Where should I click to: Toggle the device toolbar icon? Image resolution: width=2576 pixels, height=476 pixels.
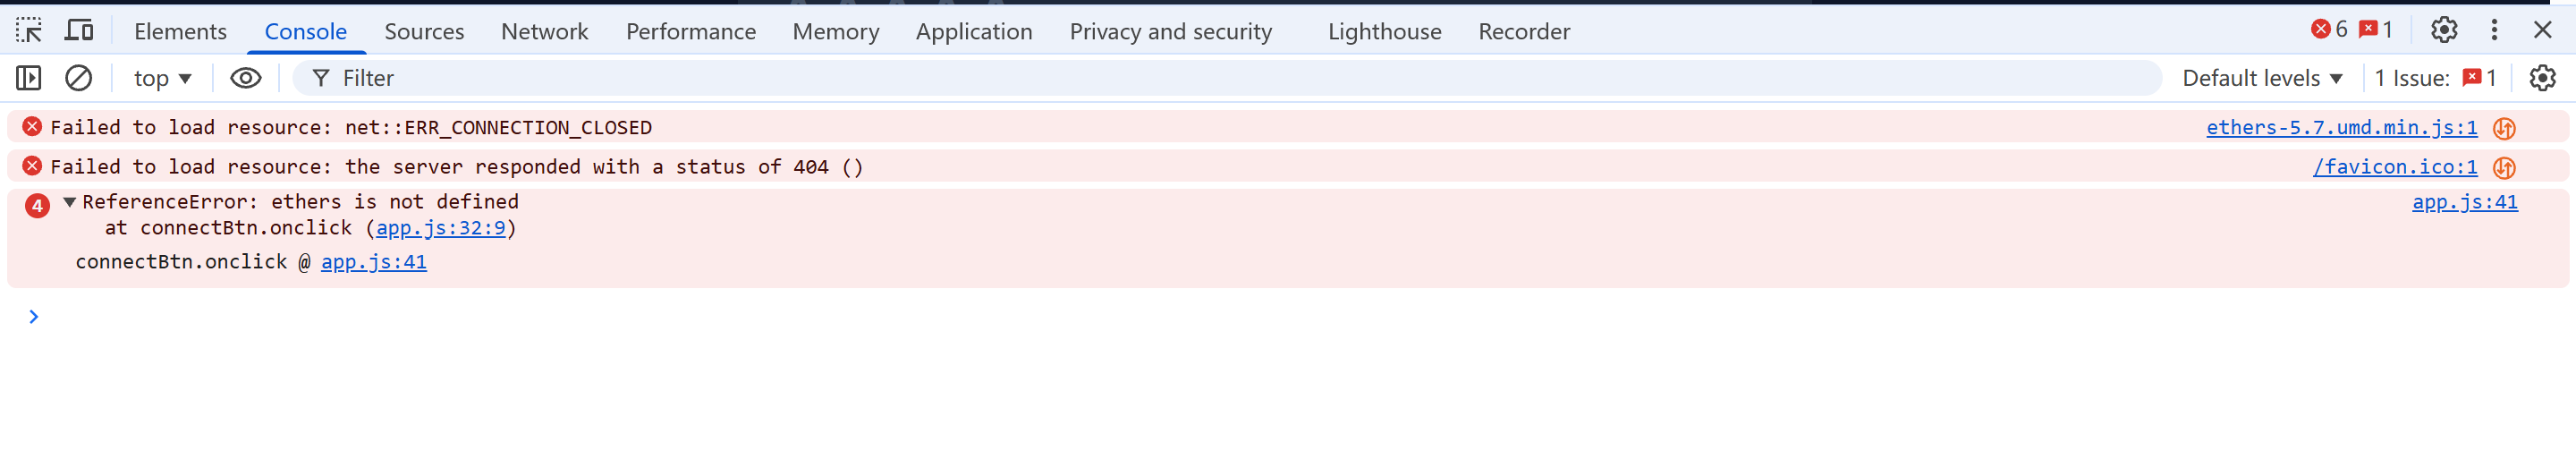point(79,31)
